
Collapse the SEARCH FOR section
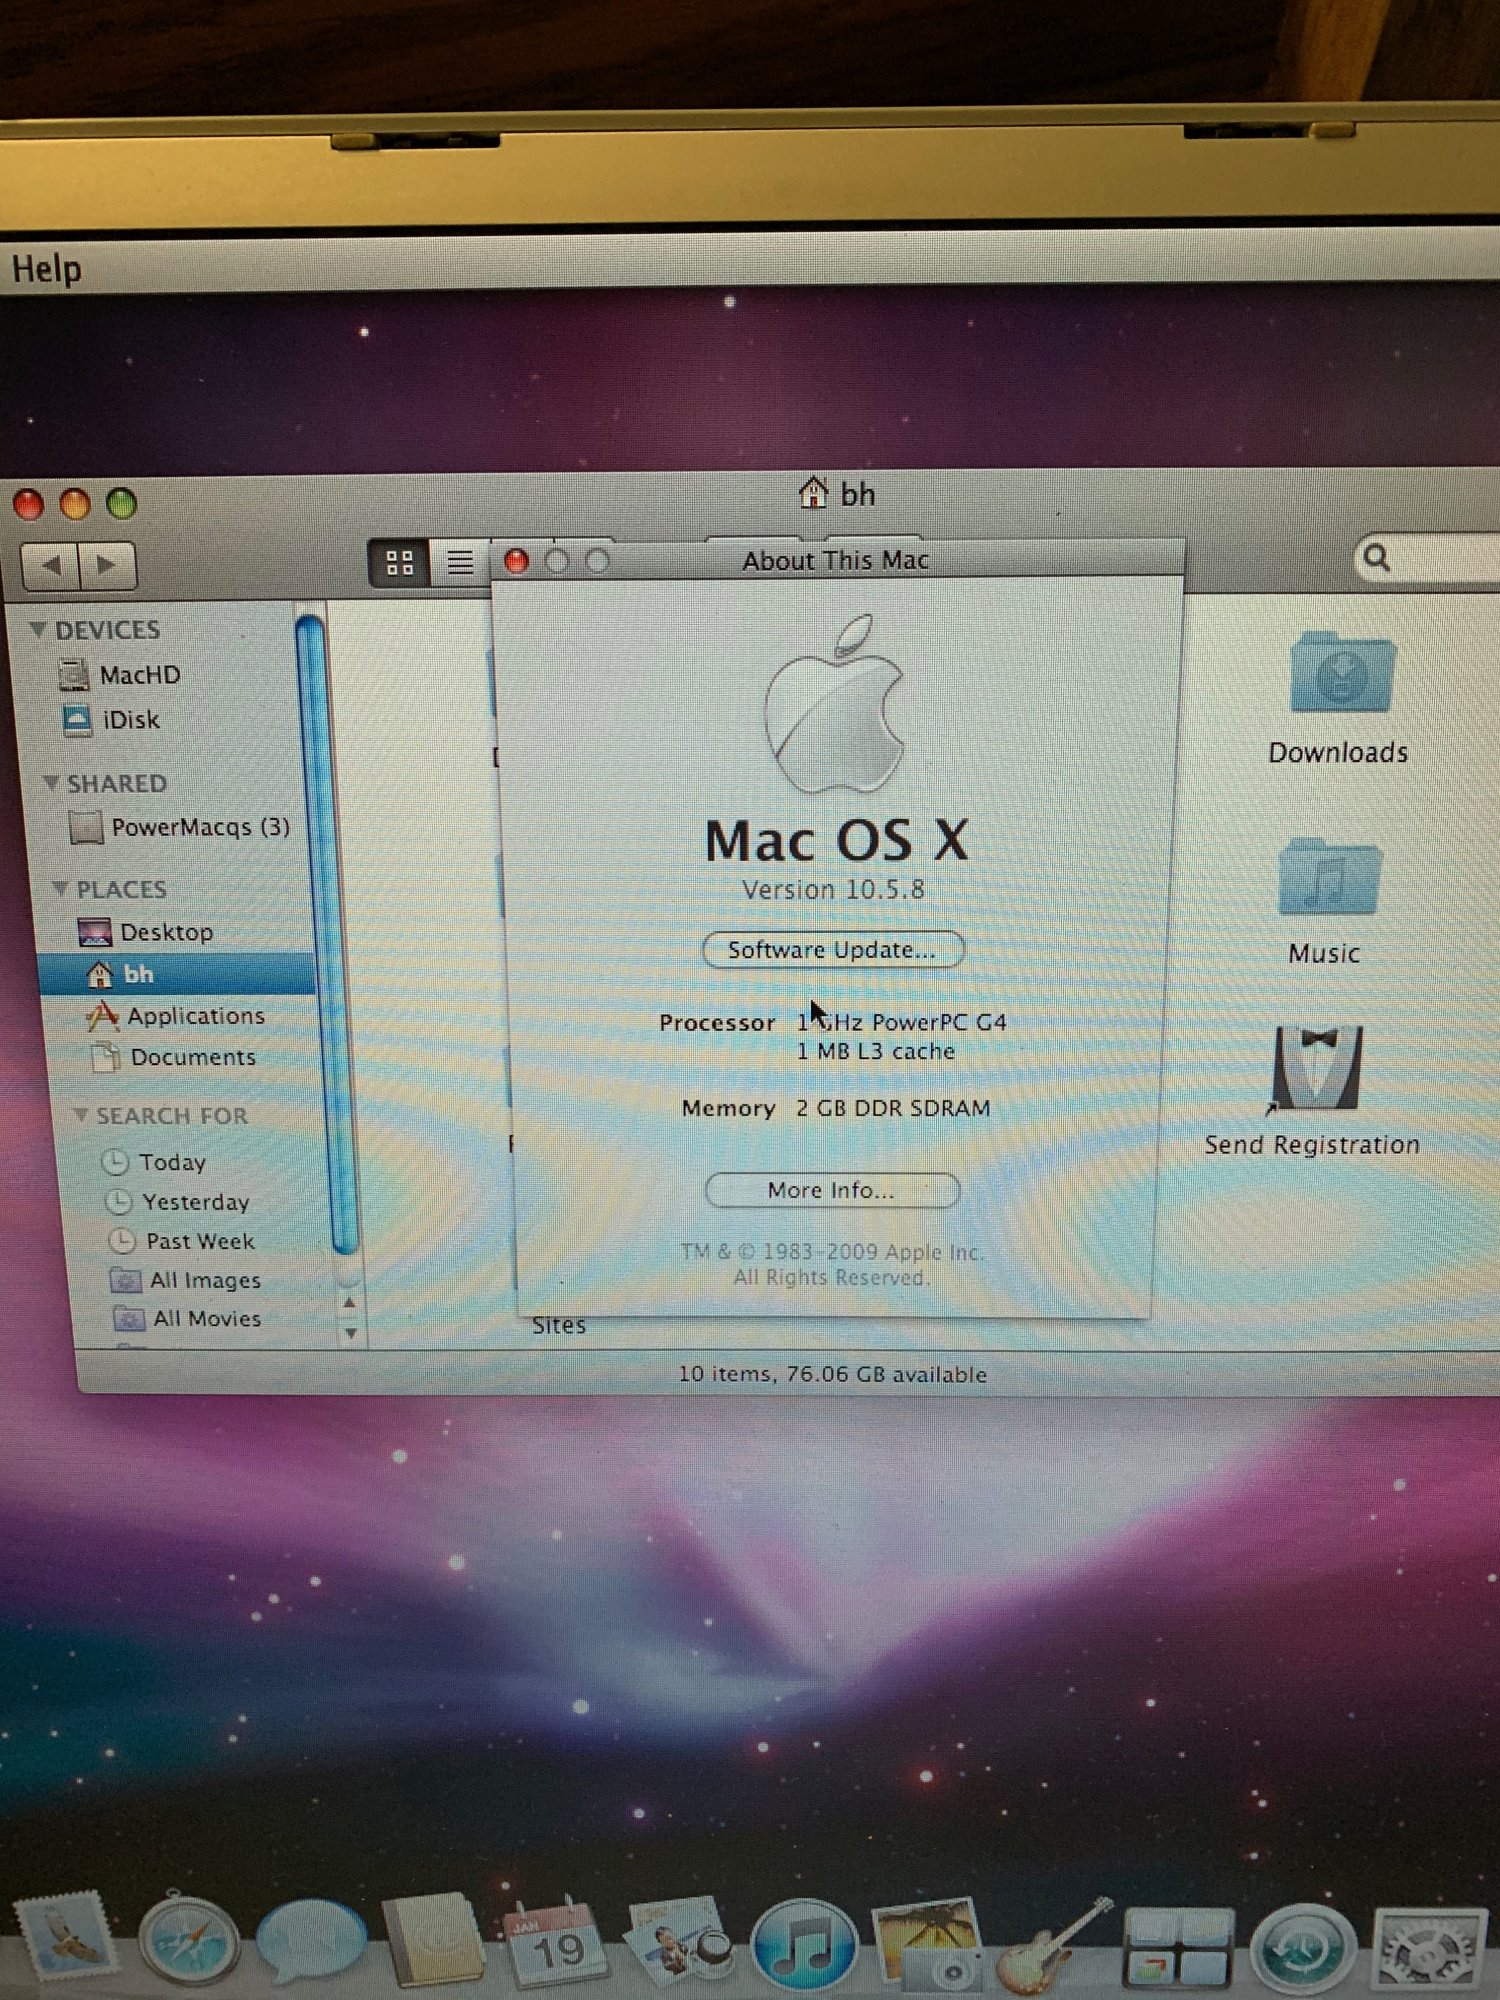coord(81,1114)
